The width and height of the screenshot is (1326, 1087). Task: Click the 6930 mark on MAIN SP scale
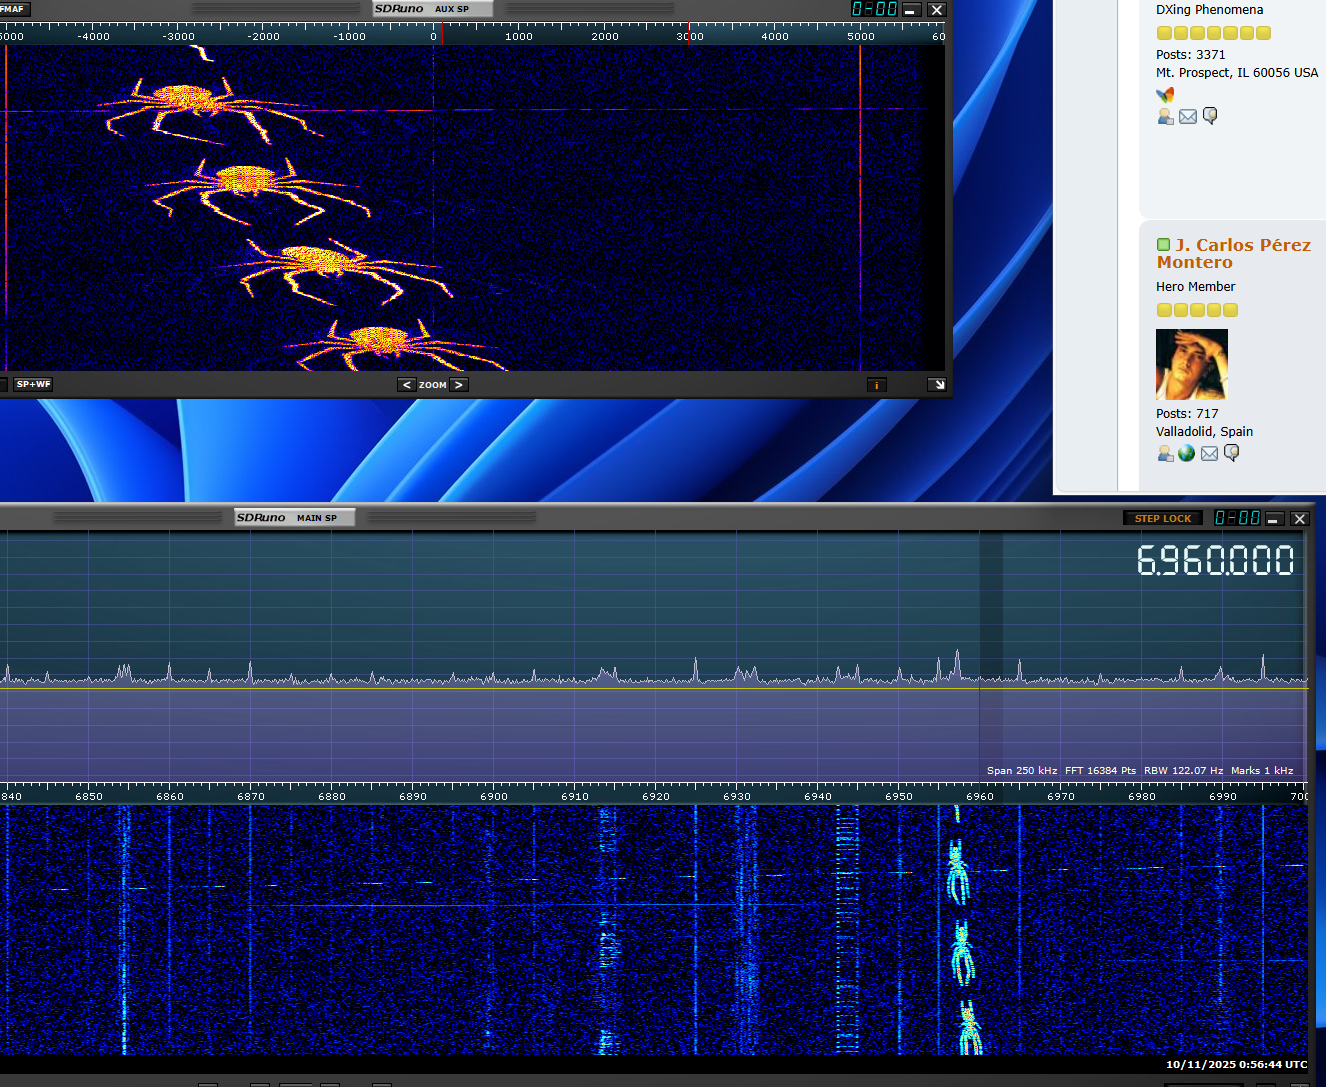pyautogui.click(x=736, y=796)
